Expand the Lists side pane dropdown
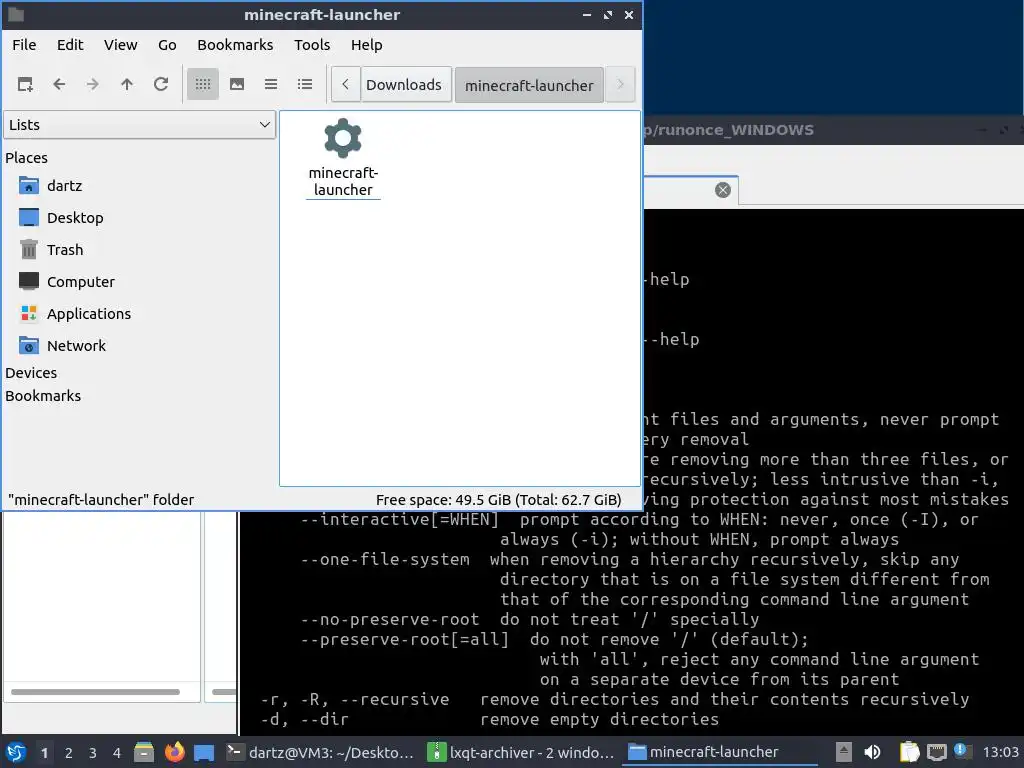This screenshot has width=1024, height=768. (139, 125)
